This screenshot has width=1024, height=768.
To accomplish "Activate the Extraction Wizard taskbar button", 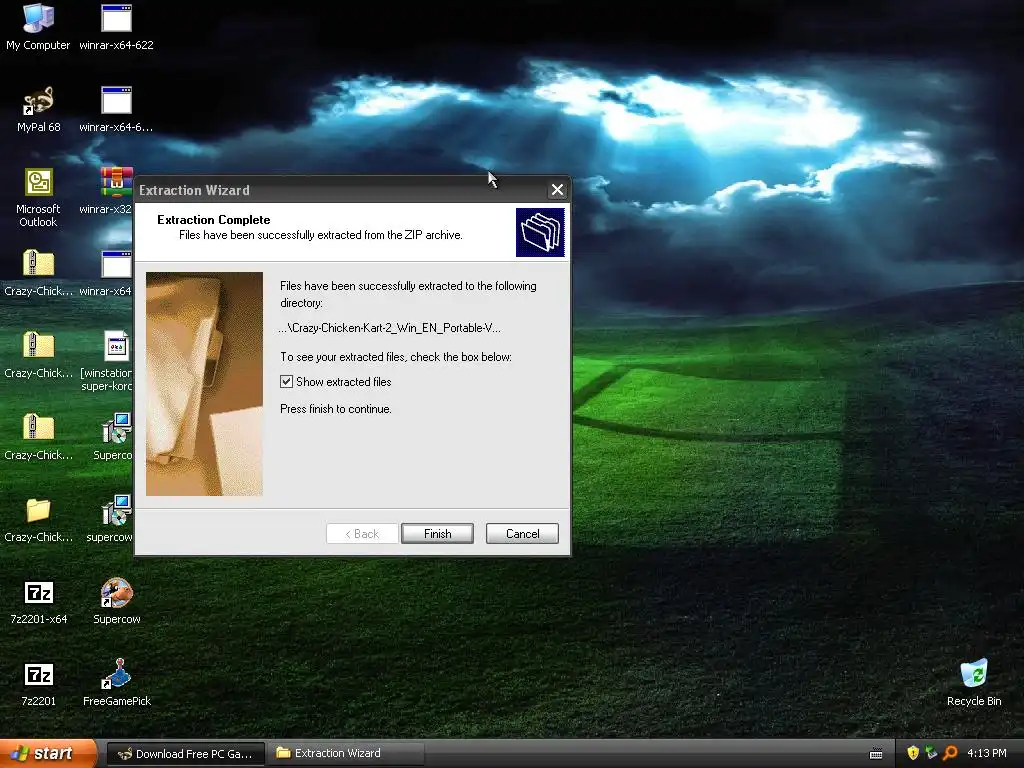I will [346, 754].
